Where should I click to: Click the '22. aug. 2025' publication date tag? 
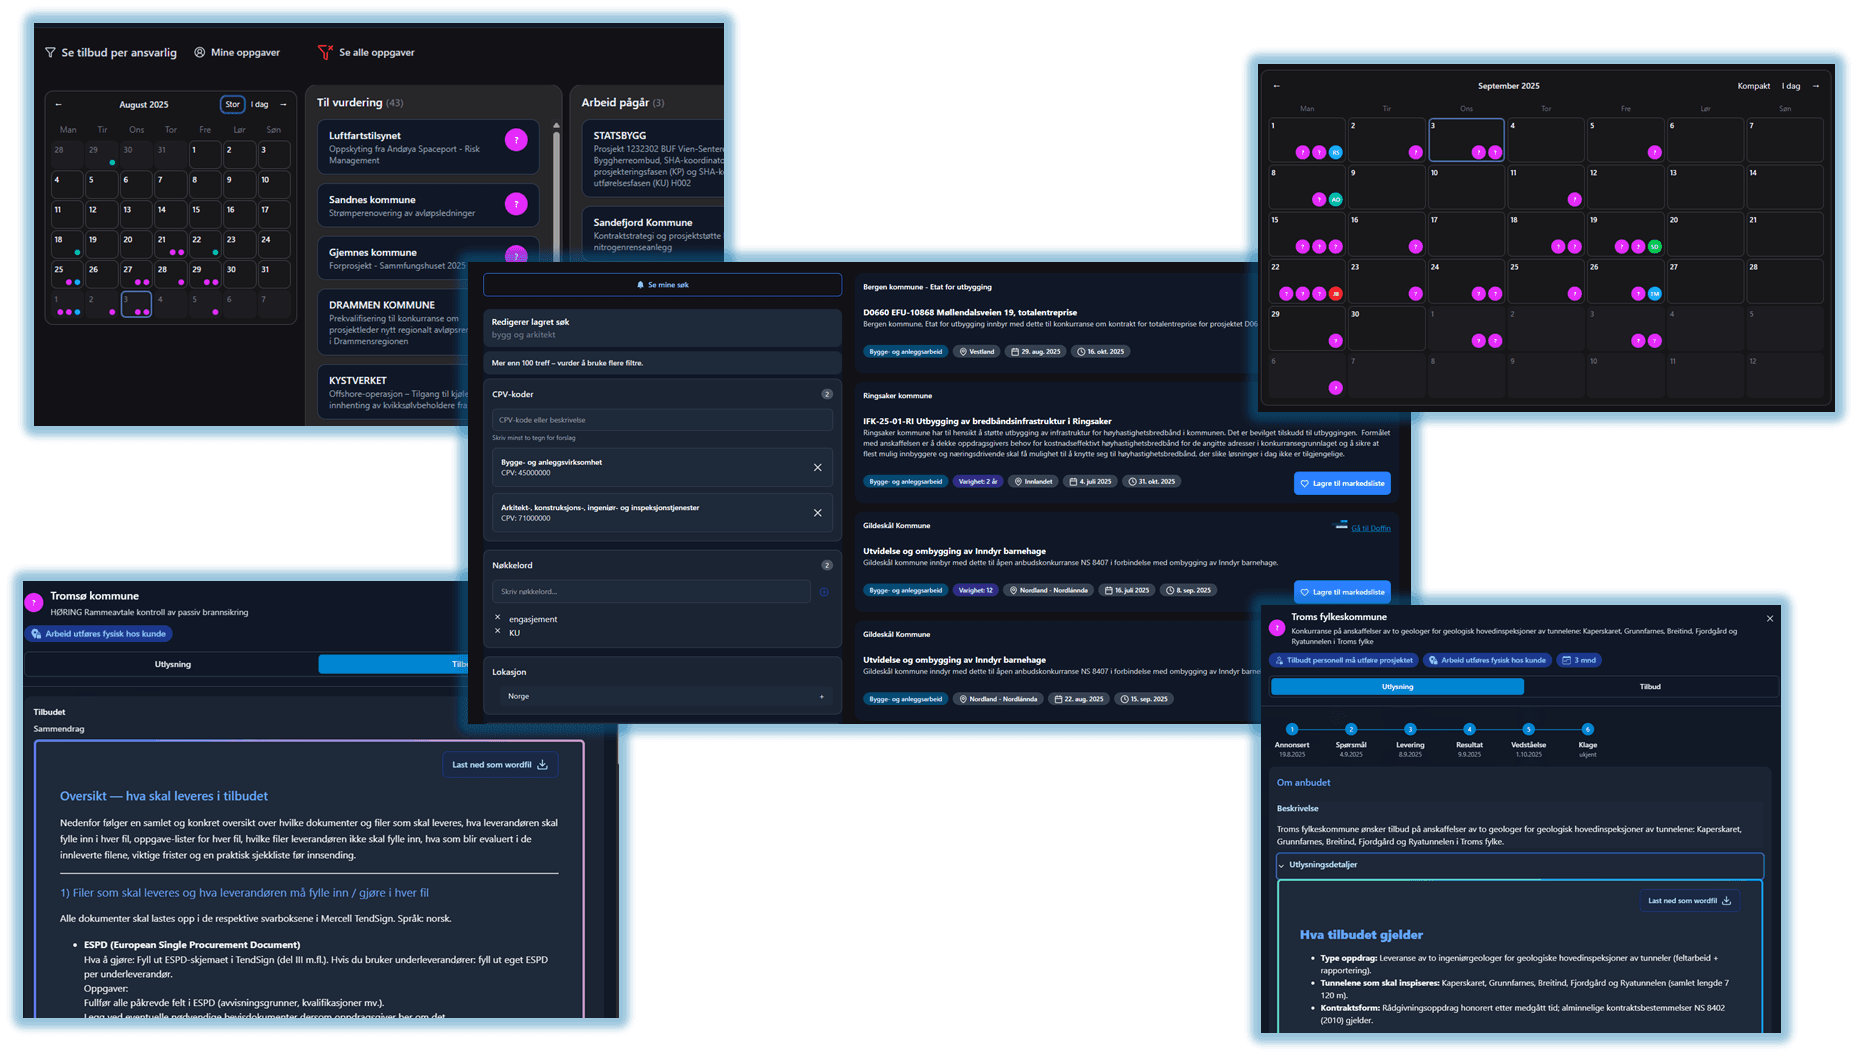(1079, 699)
